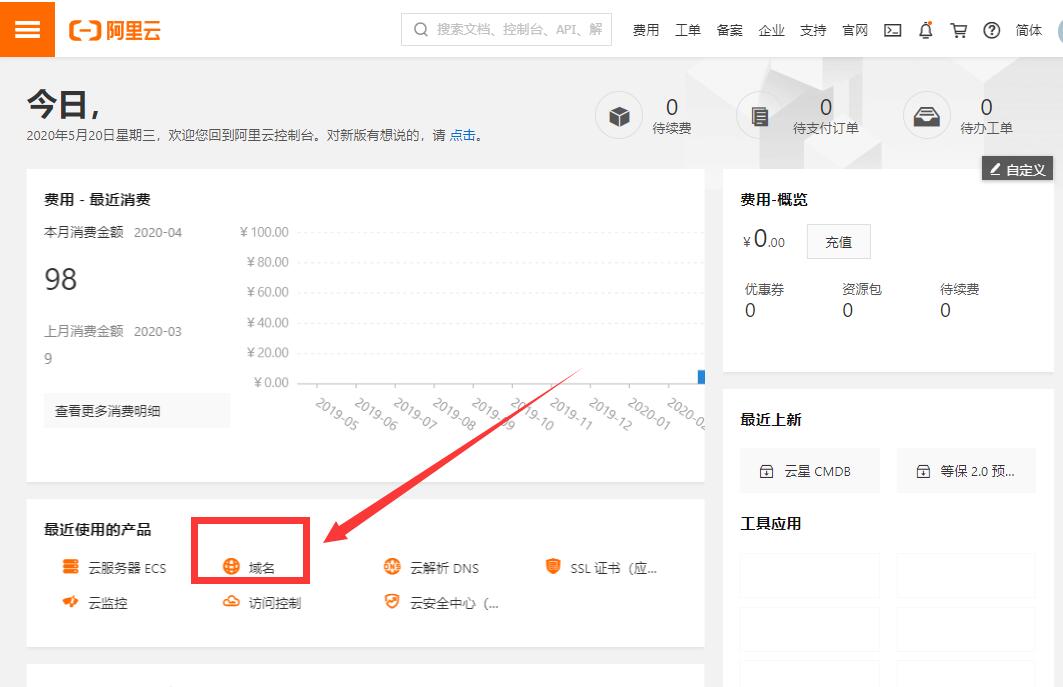Open the notifications bell
Image resolution: width=1063 pixels, height=687 pixels.
pos(925,30)
